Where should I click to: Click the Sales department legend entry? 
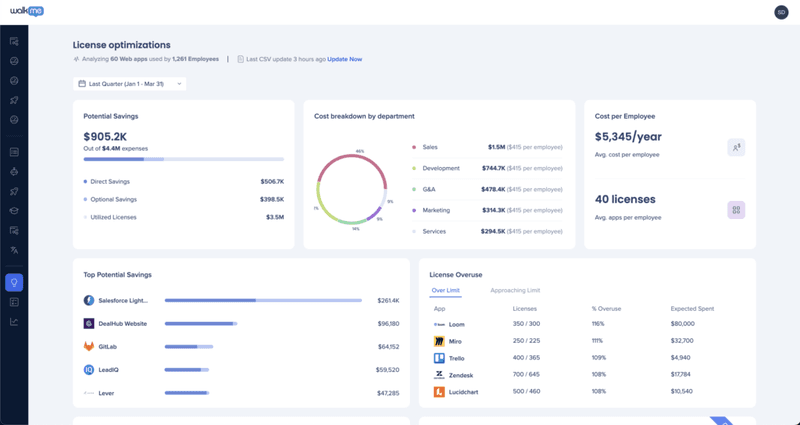pyautogui.click(x=430, y=146)
